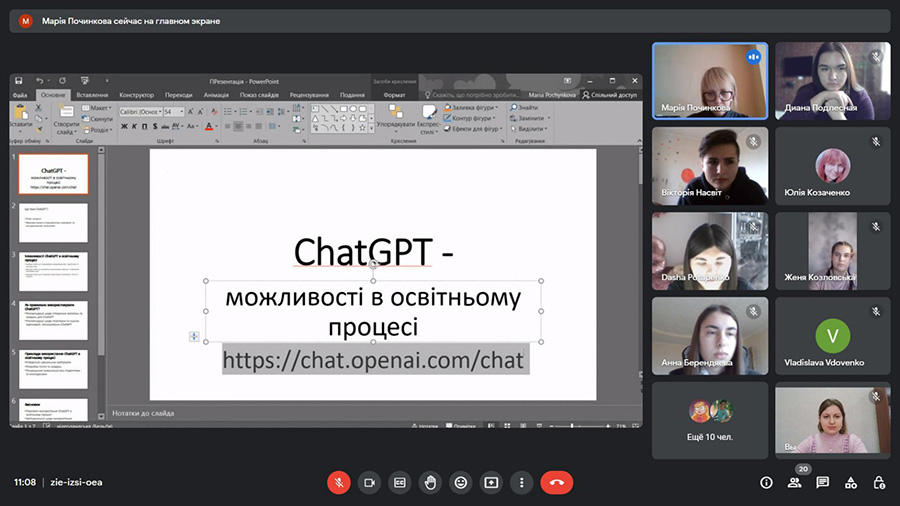The image size is (900, 506).
Task: Click the Ещё 10 чел. tile
Action: pyautogui.click(x=710, y=419)
